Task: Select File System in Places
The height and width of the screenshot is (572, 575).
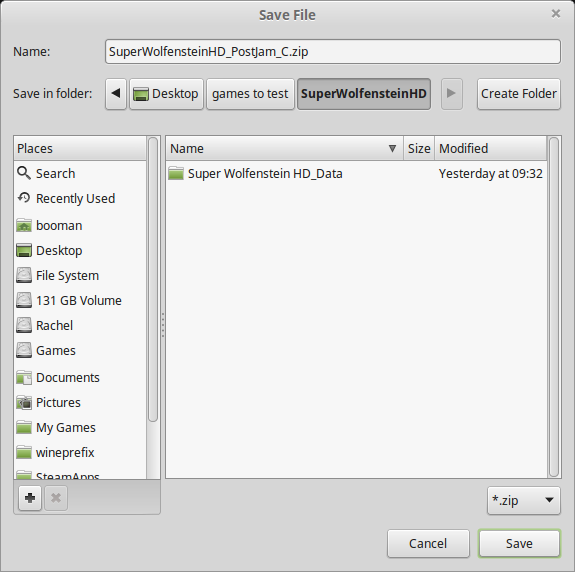Action: pos(67,275)
